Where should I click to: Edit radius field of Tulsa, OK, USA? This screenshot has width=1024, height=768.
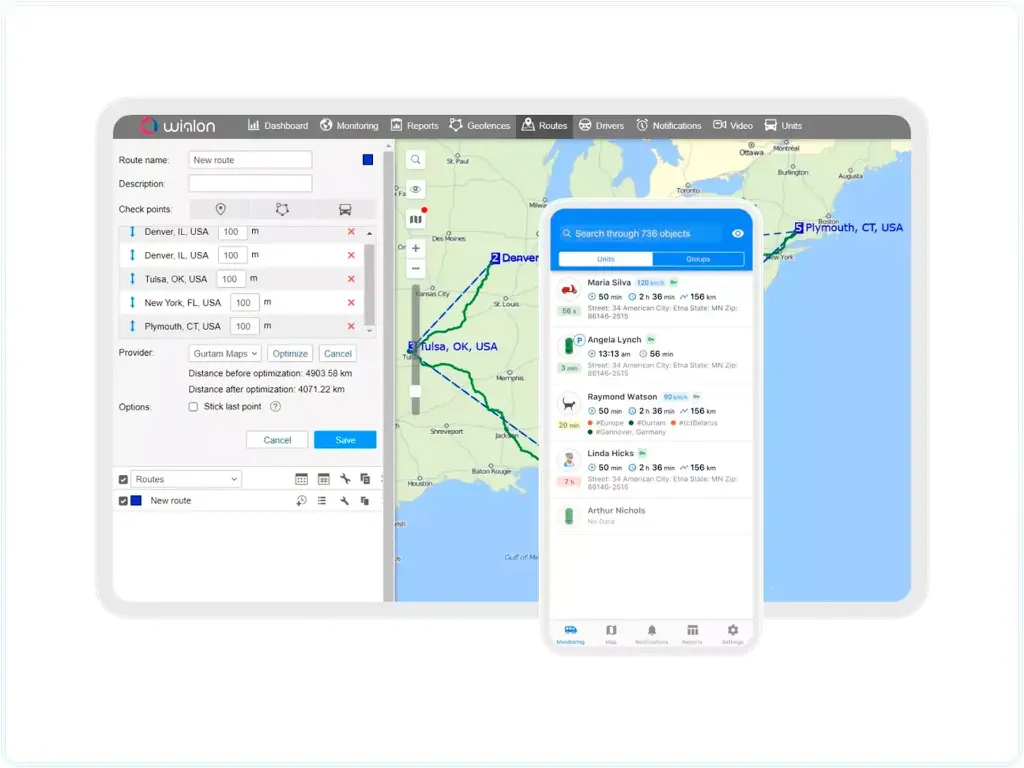[231, 279]
